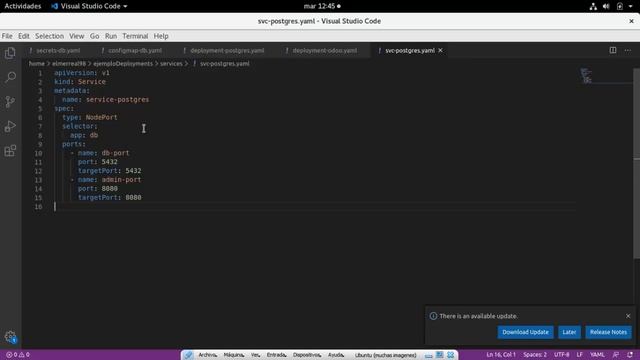Screen dimensions: 640x360
Task: Close the svc-postgres.yaml tab
Action: coord(440,50)
